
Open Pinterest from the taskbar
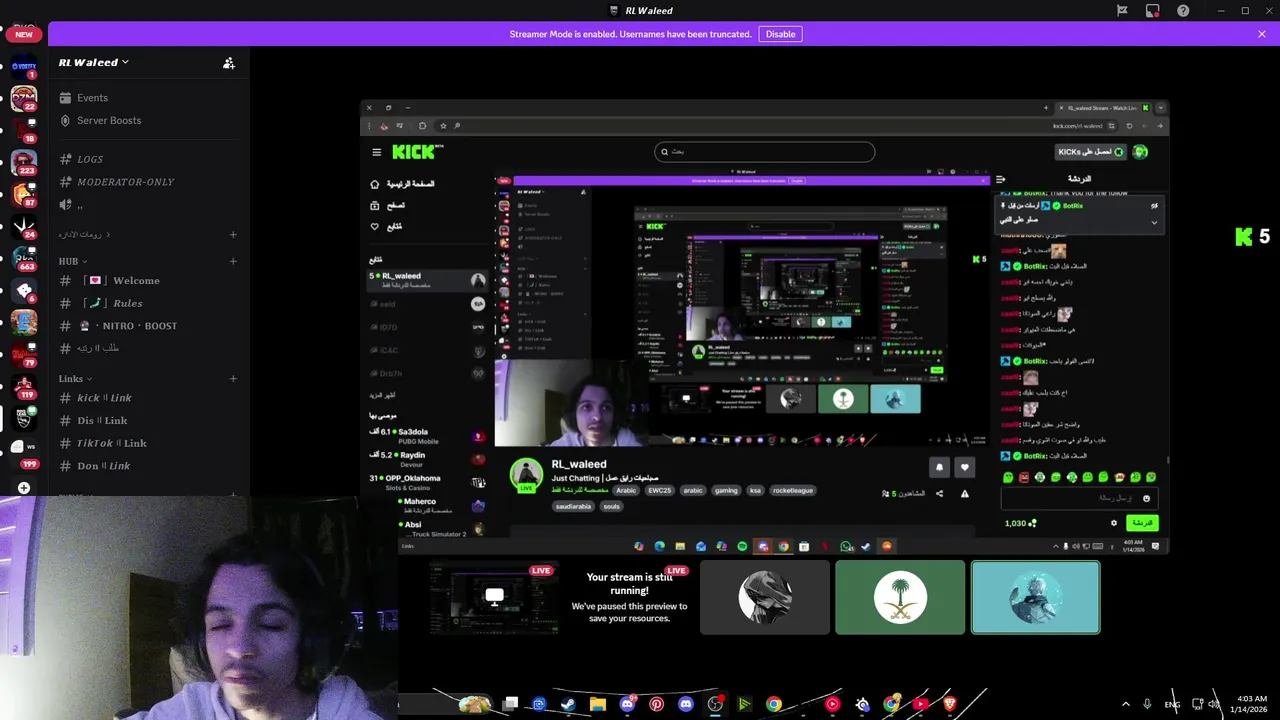[656, 704]
